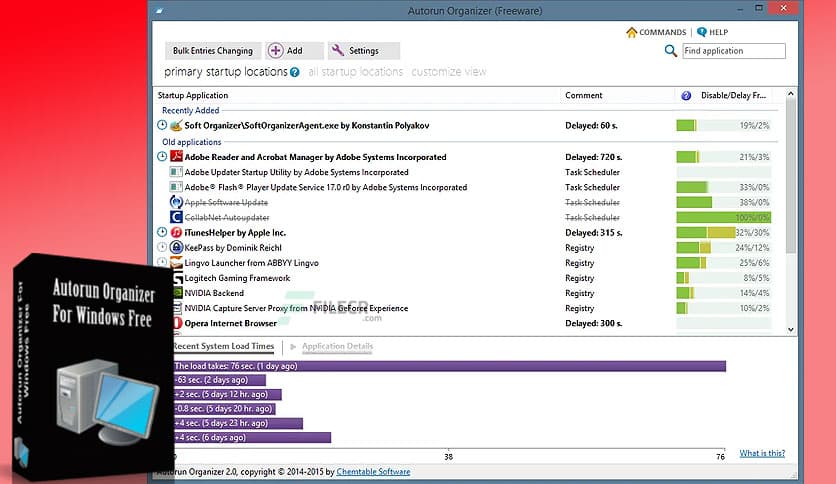The image size is (836, 484).
Task: Open Settings with the wrench icon
Action: click(363, 51)
